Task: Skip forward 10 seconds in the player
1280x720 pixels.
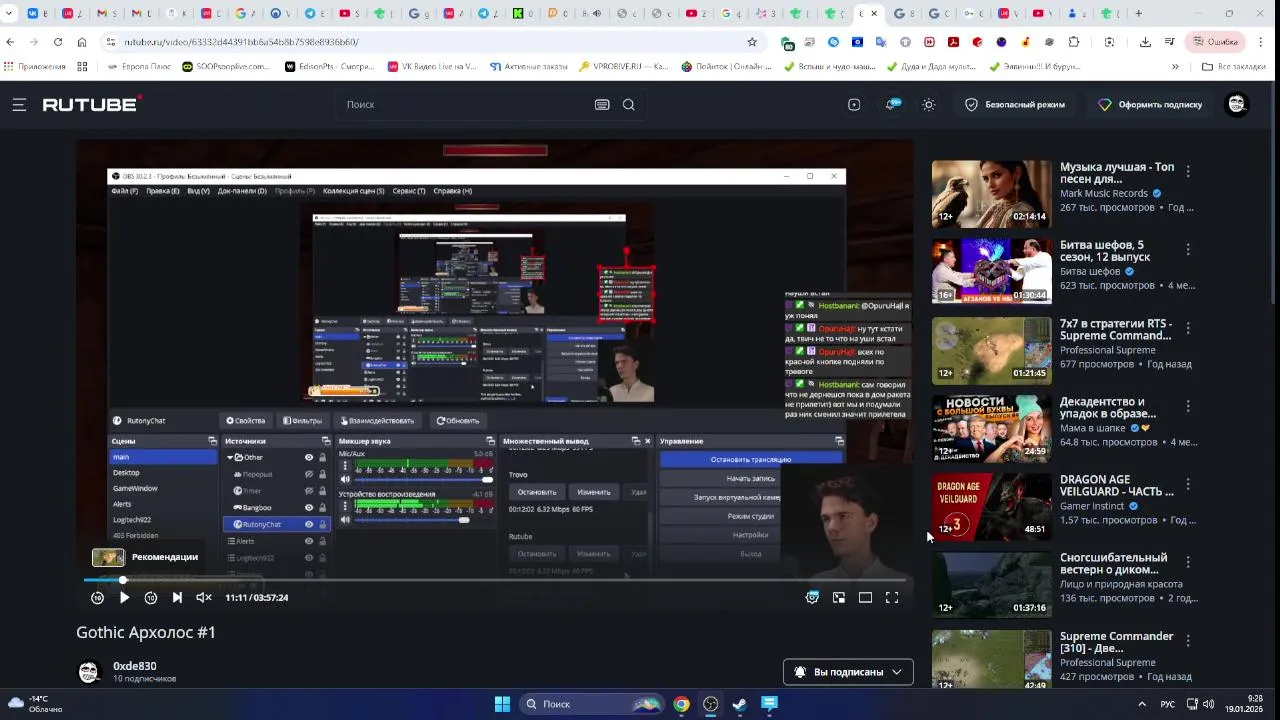Action: (x=151, y=597)
